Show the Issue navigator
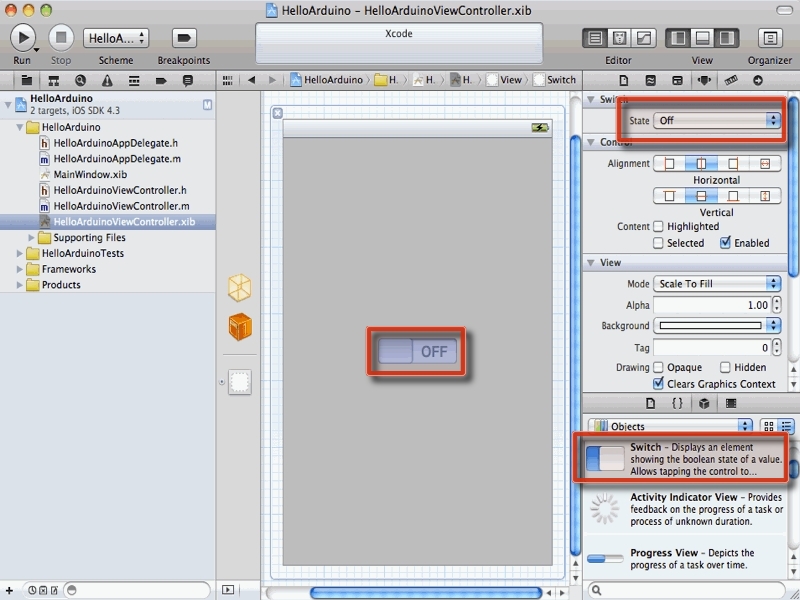Viewport: 800px width, 600px height. 107,80
